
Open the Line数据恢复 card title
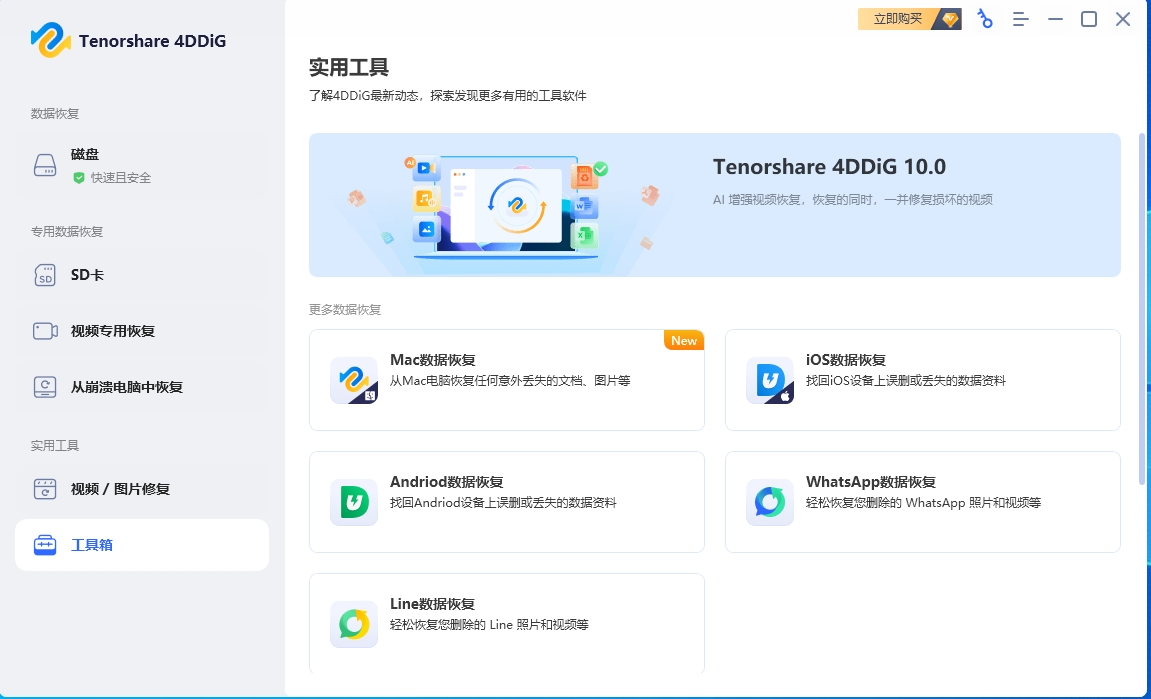point(432,604)
